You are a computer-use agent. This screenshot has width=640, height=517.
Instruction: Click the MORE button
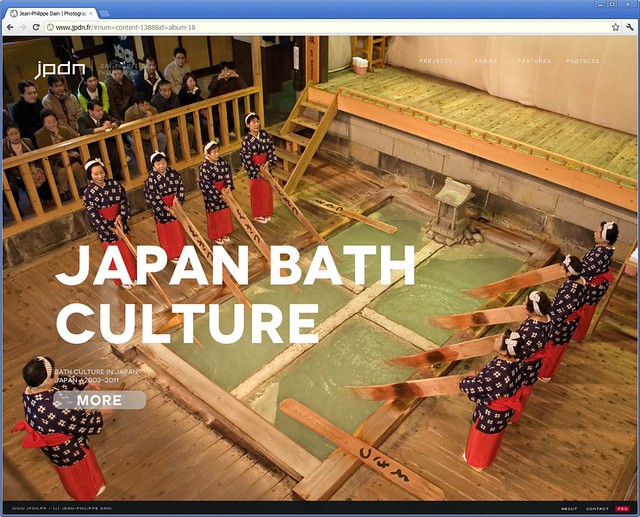(100, 400)
